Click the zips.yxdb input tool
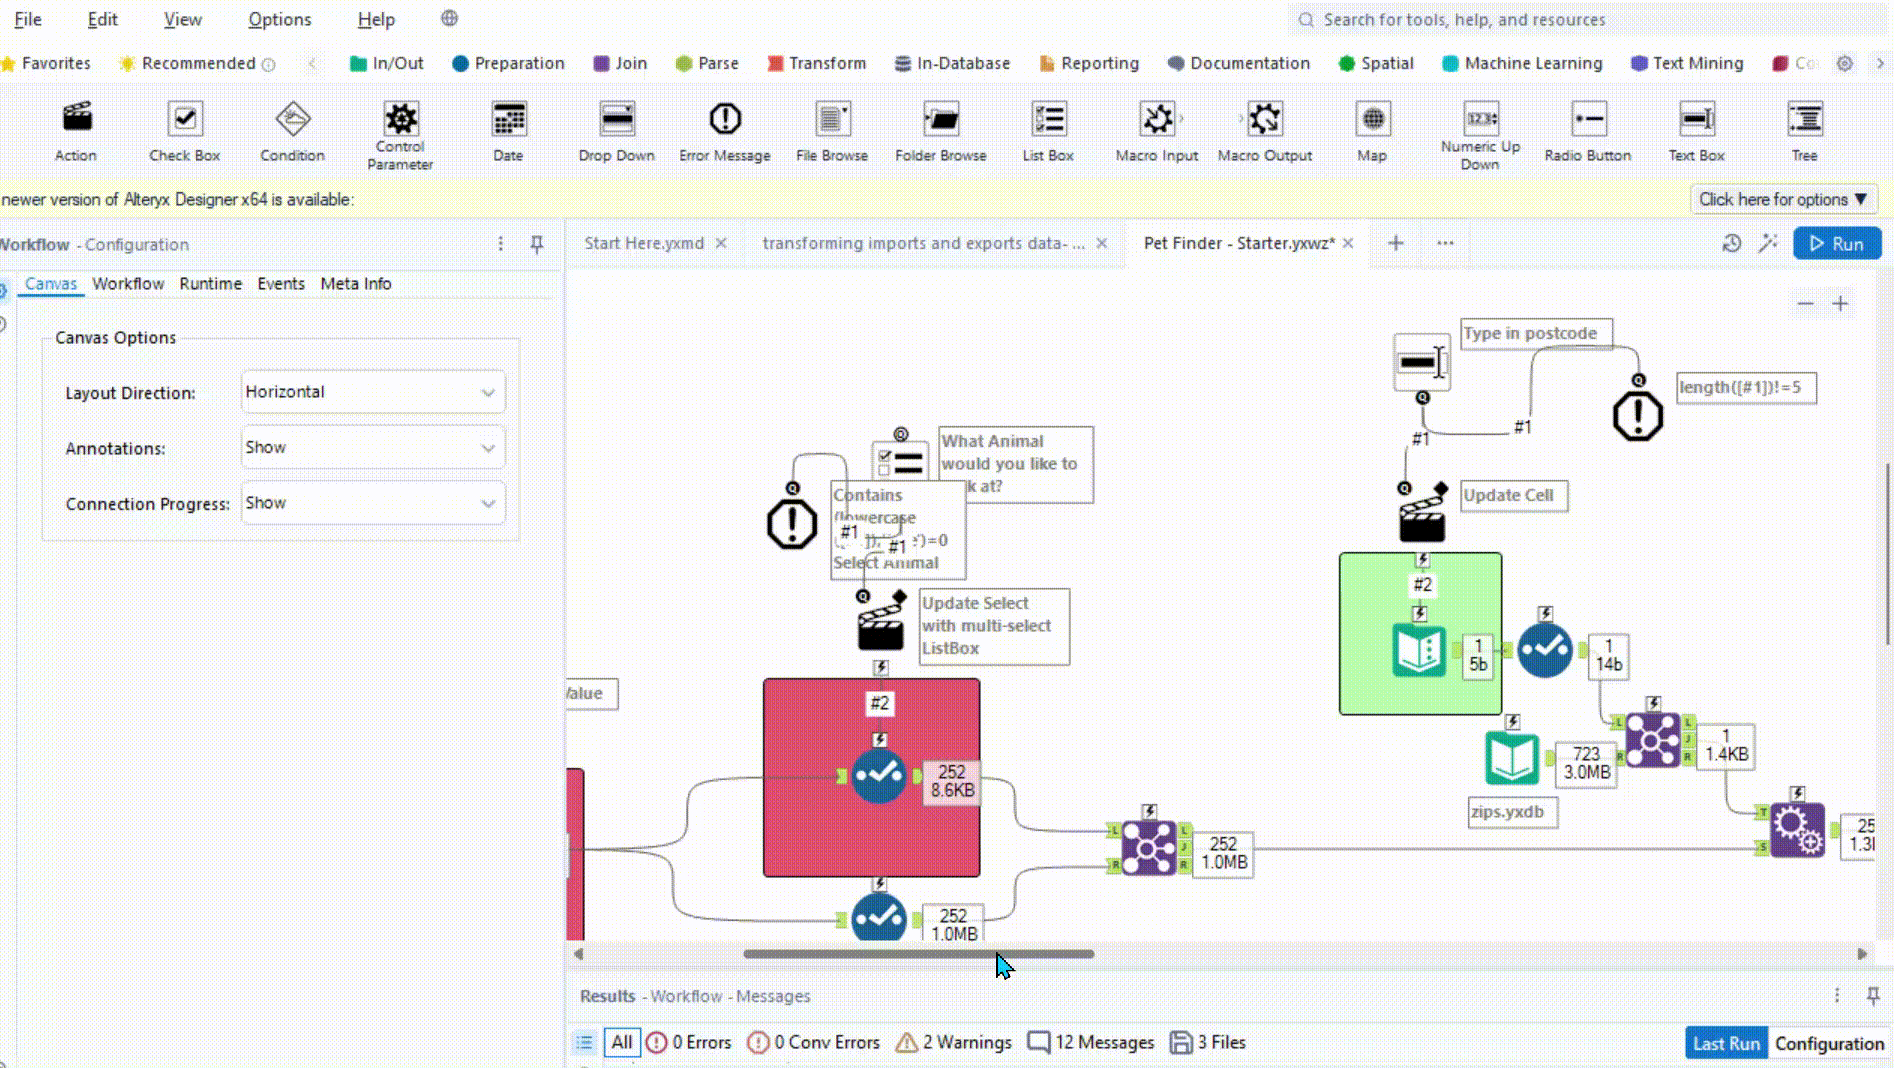1894x1068 pixels. click(1511, 758)
